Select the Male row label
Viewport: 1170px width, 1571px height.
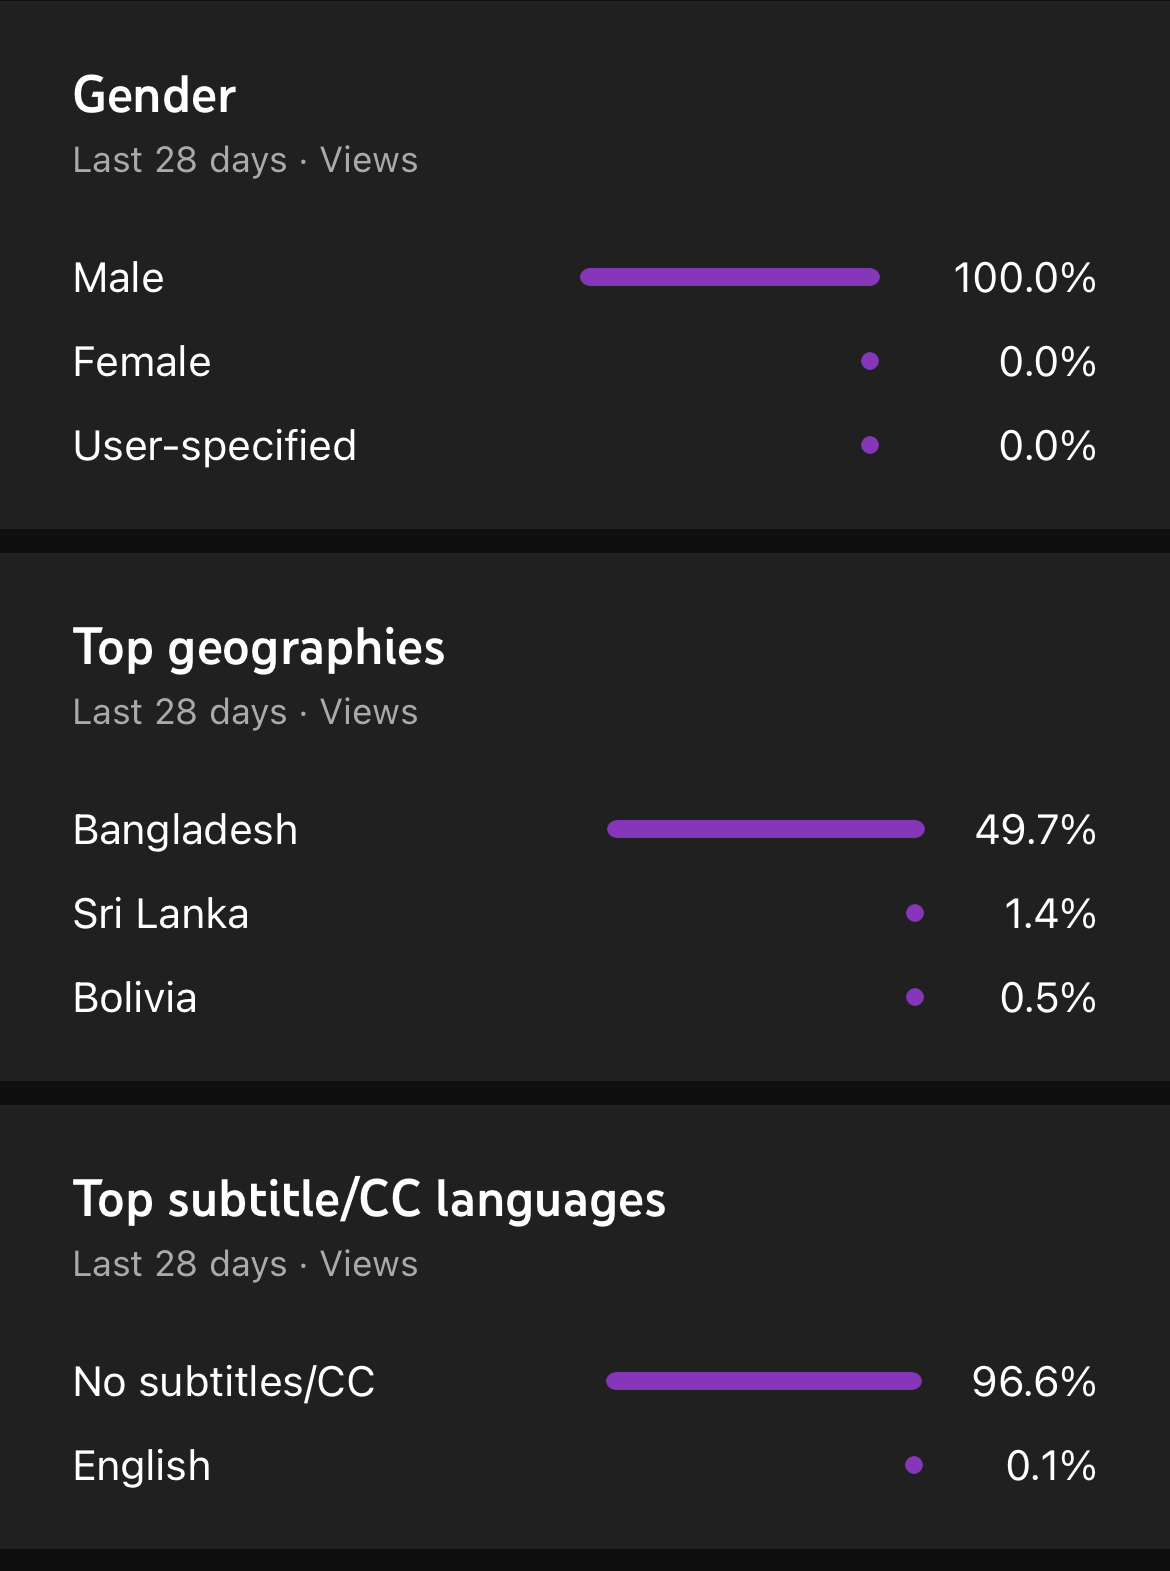(x=118, y=278)
